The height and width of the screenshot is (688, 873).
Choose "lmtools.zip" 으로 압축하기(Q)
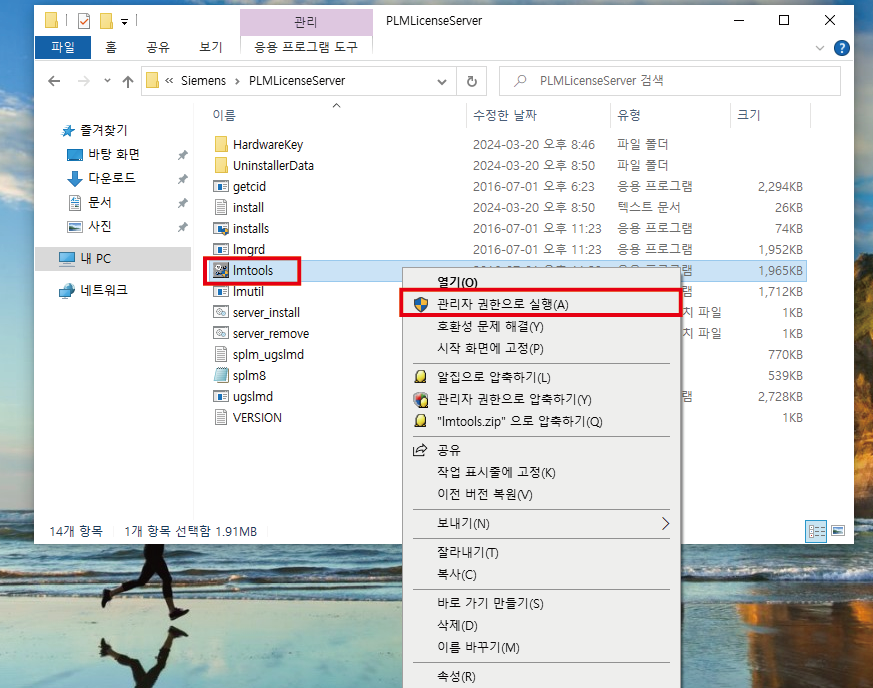pos(541,421)
